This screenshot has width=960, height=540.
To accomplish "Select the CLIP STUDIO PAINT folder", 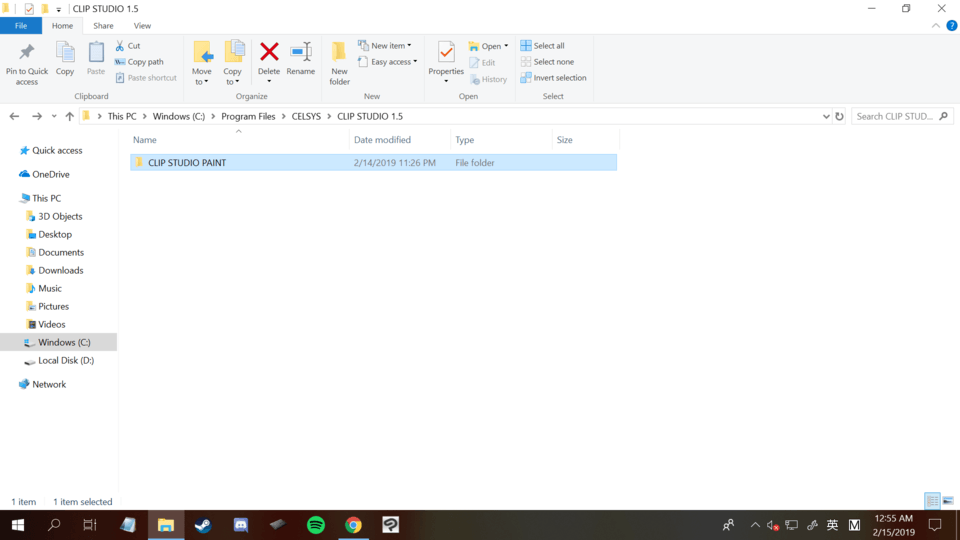I will pyautogui.click(x=373, y=162).
